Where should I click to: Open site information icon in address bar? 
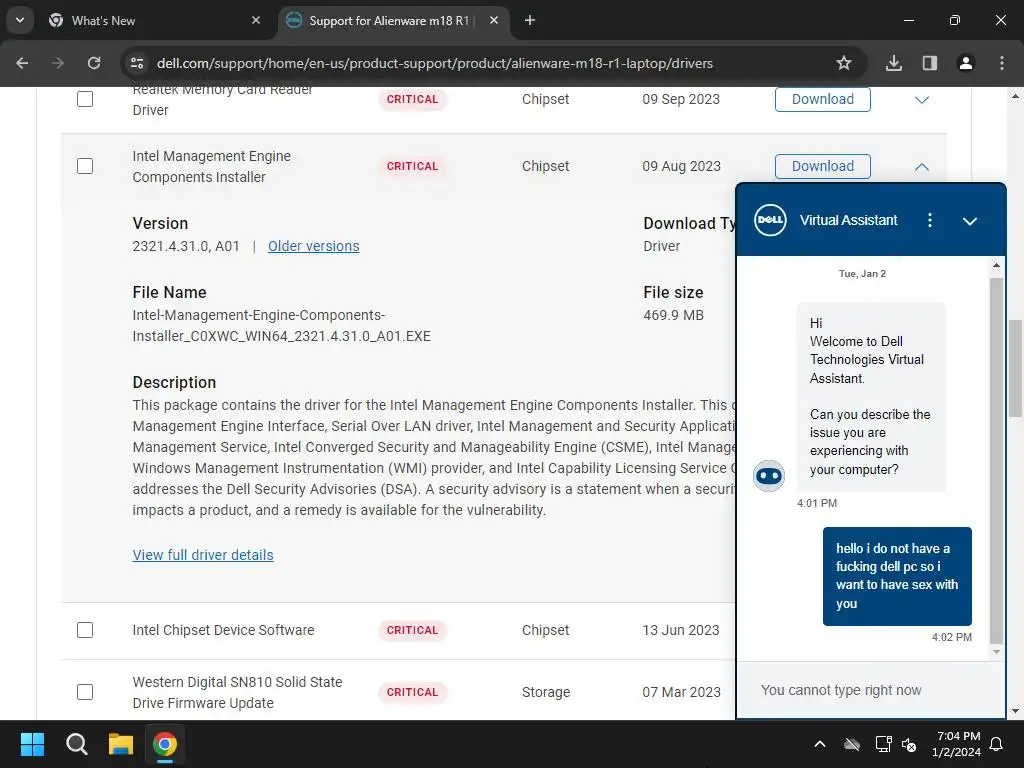point(137,63)
